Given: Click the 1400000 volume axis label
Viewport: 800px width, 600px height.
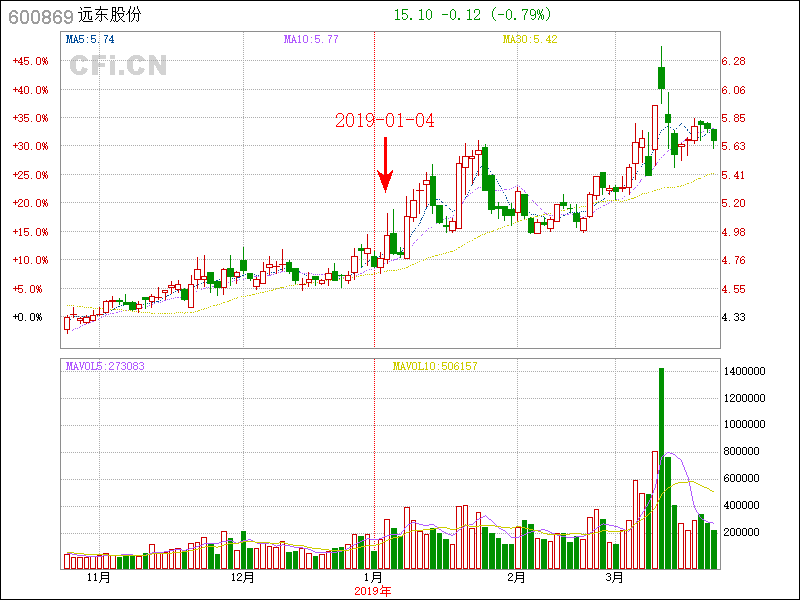Looking at the screenshot, I should (x=743, y=371).
